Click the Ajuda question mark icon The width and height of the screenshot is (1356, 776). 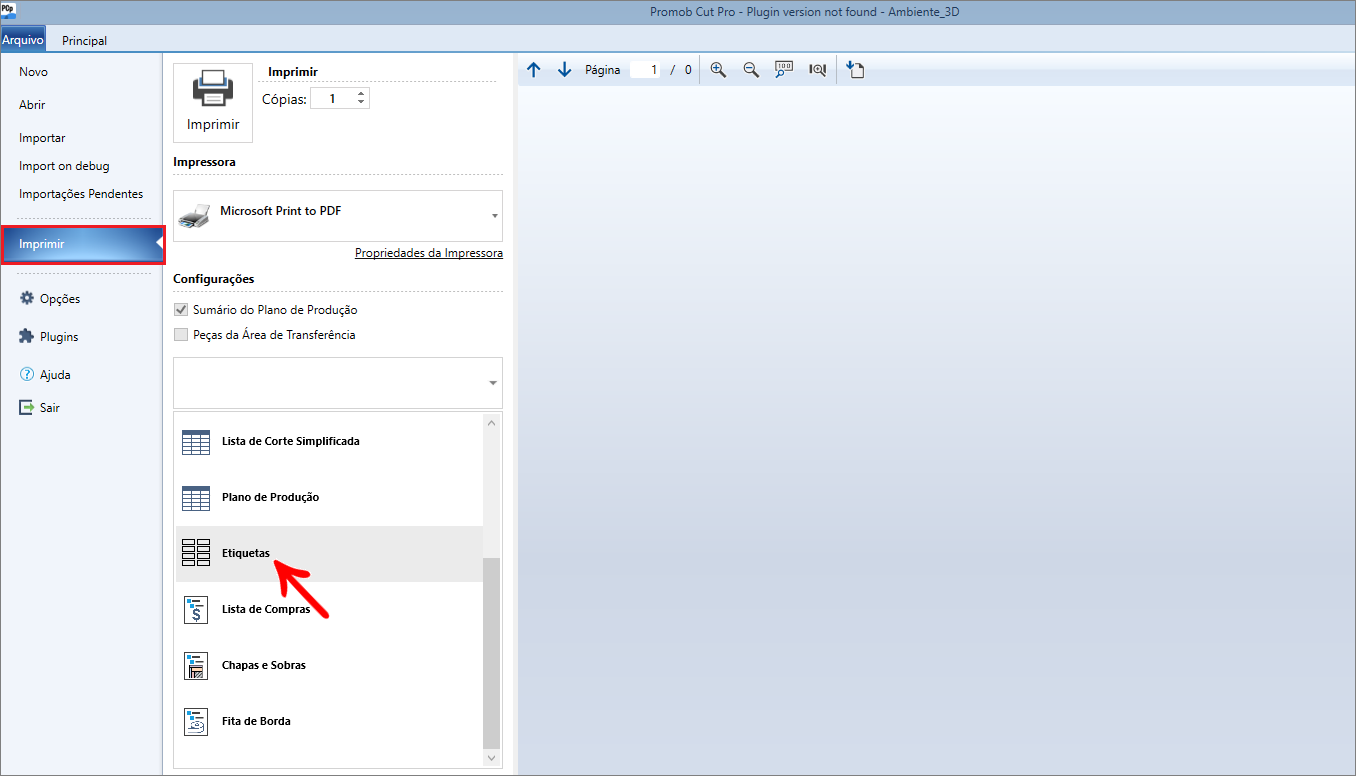[x=27, y=374]
